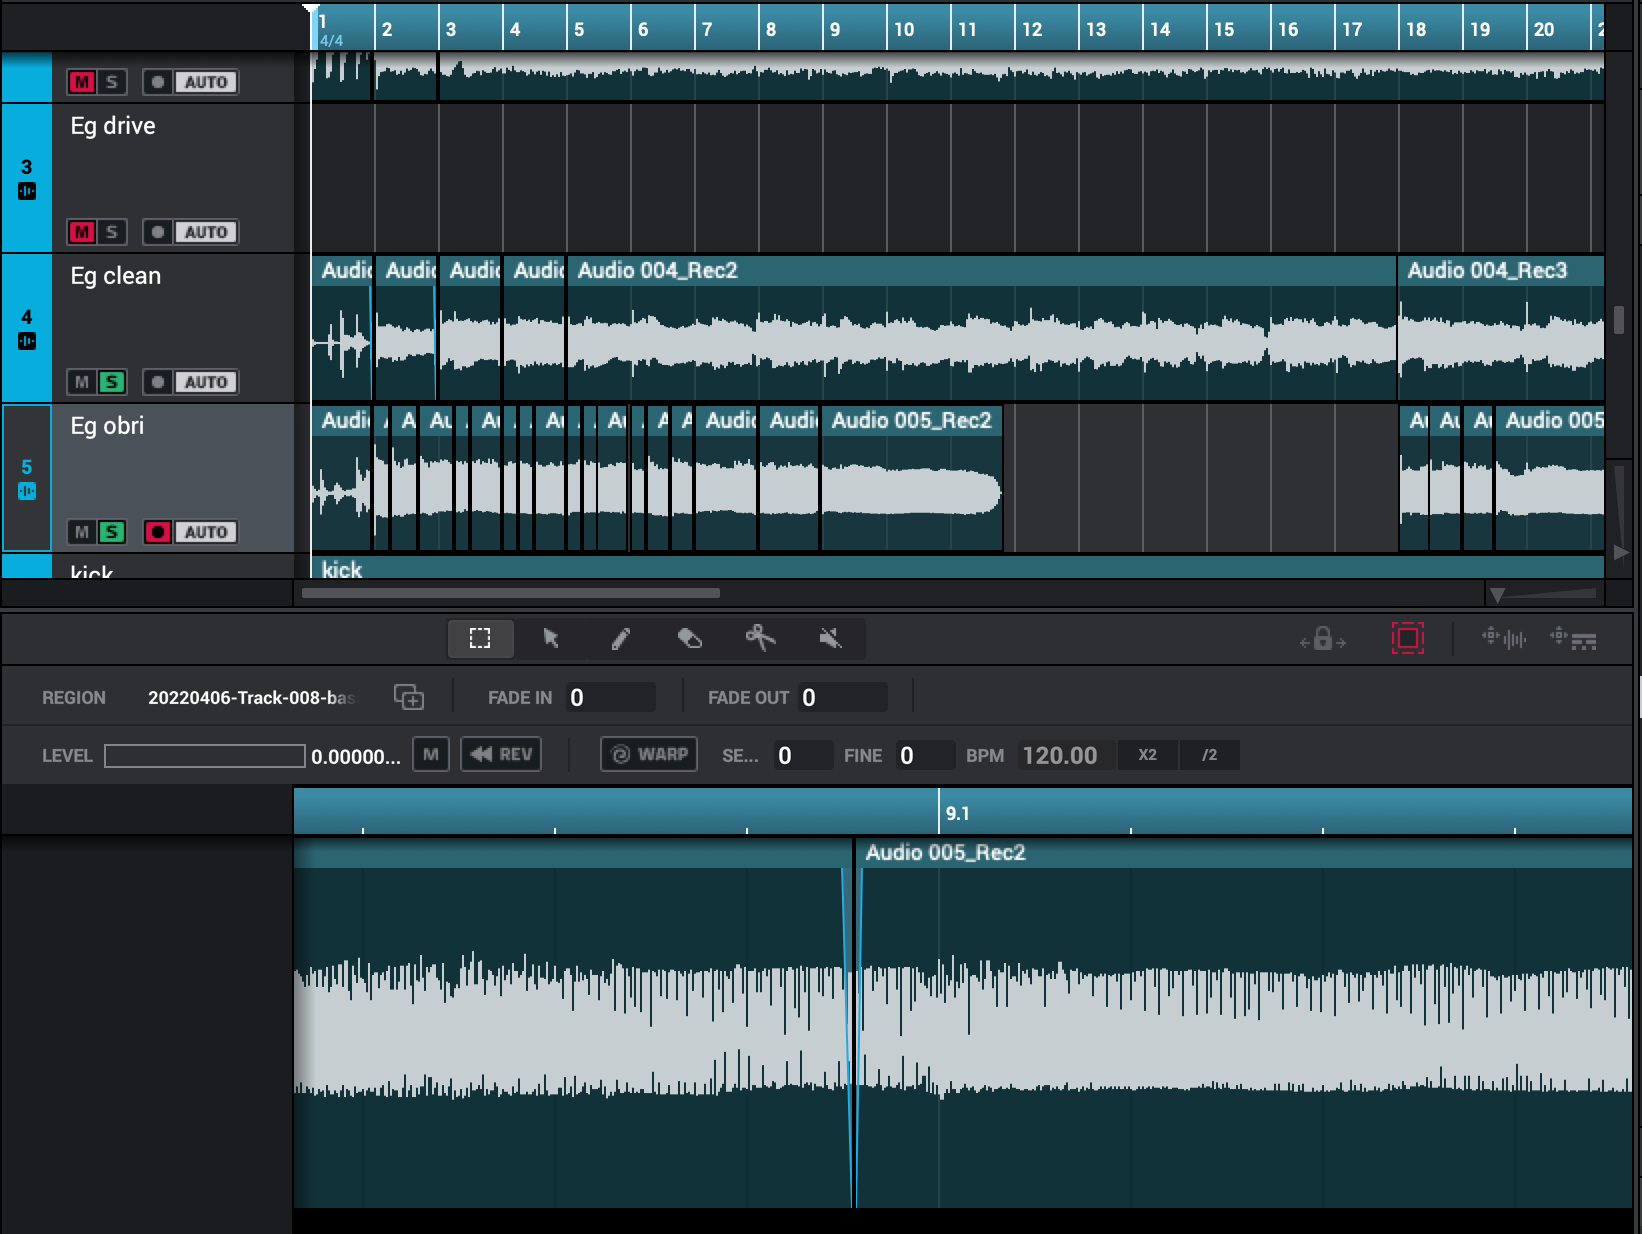The image size is (1642, 1234).
Task: Toggle AUTO on Eg clean track
Action: pos(206,382)
